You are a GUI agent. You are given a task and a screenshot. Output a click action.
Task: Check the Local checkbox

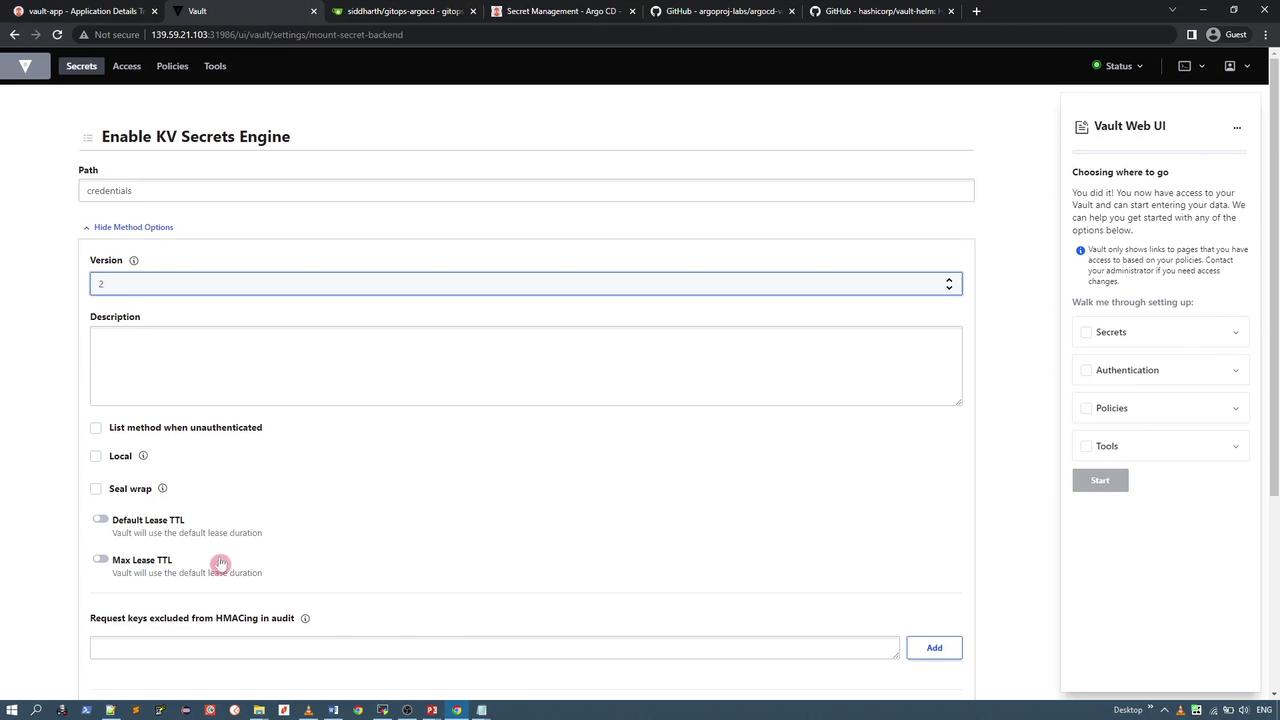click(96, 456)
